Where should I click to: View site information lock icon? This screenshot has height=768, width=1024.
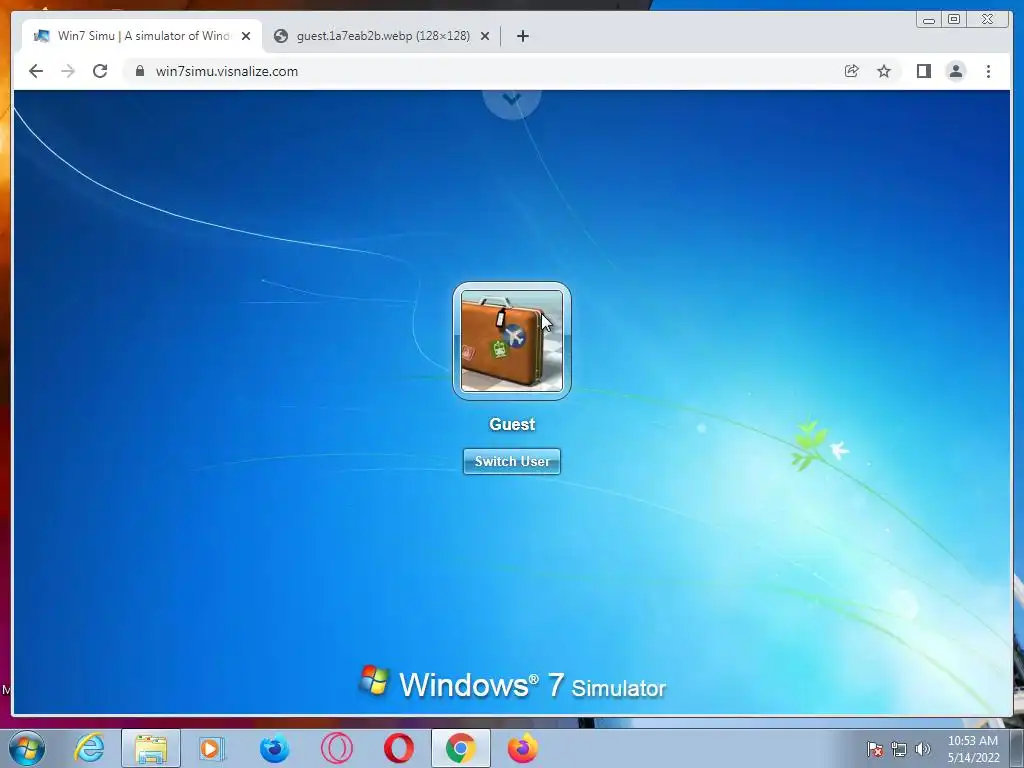point(140,71)
